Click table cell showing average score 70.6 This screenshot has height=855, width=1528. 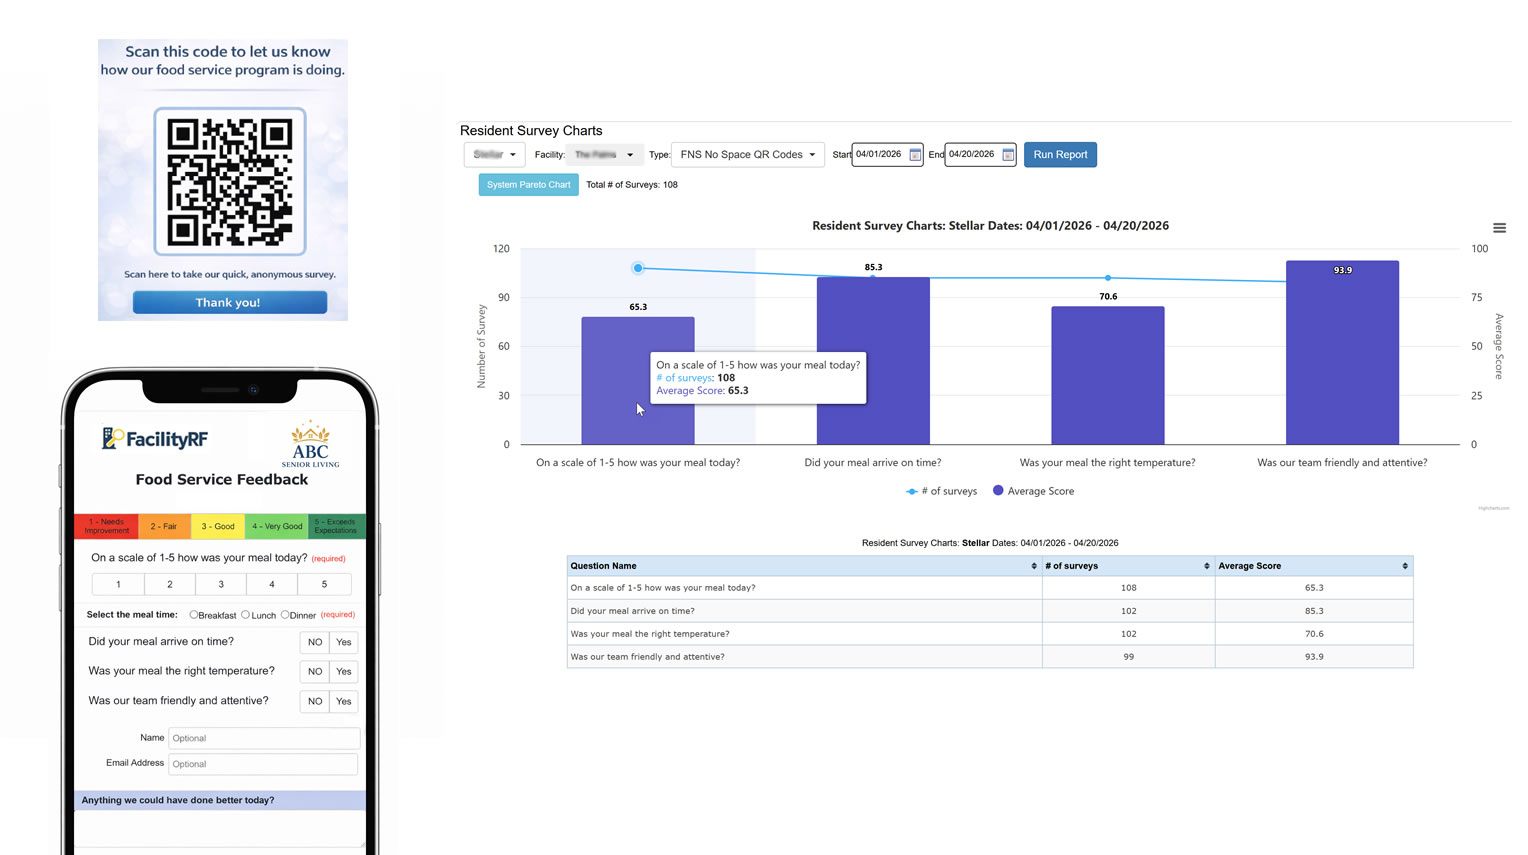[x=1314, y=634]
